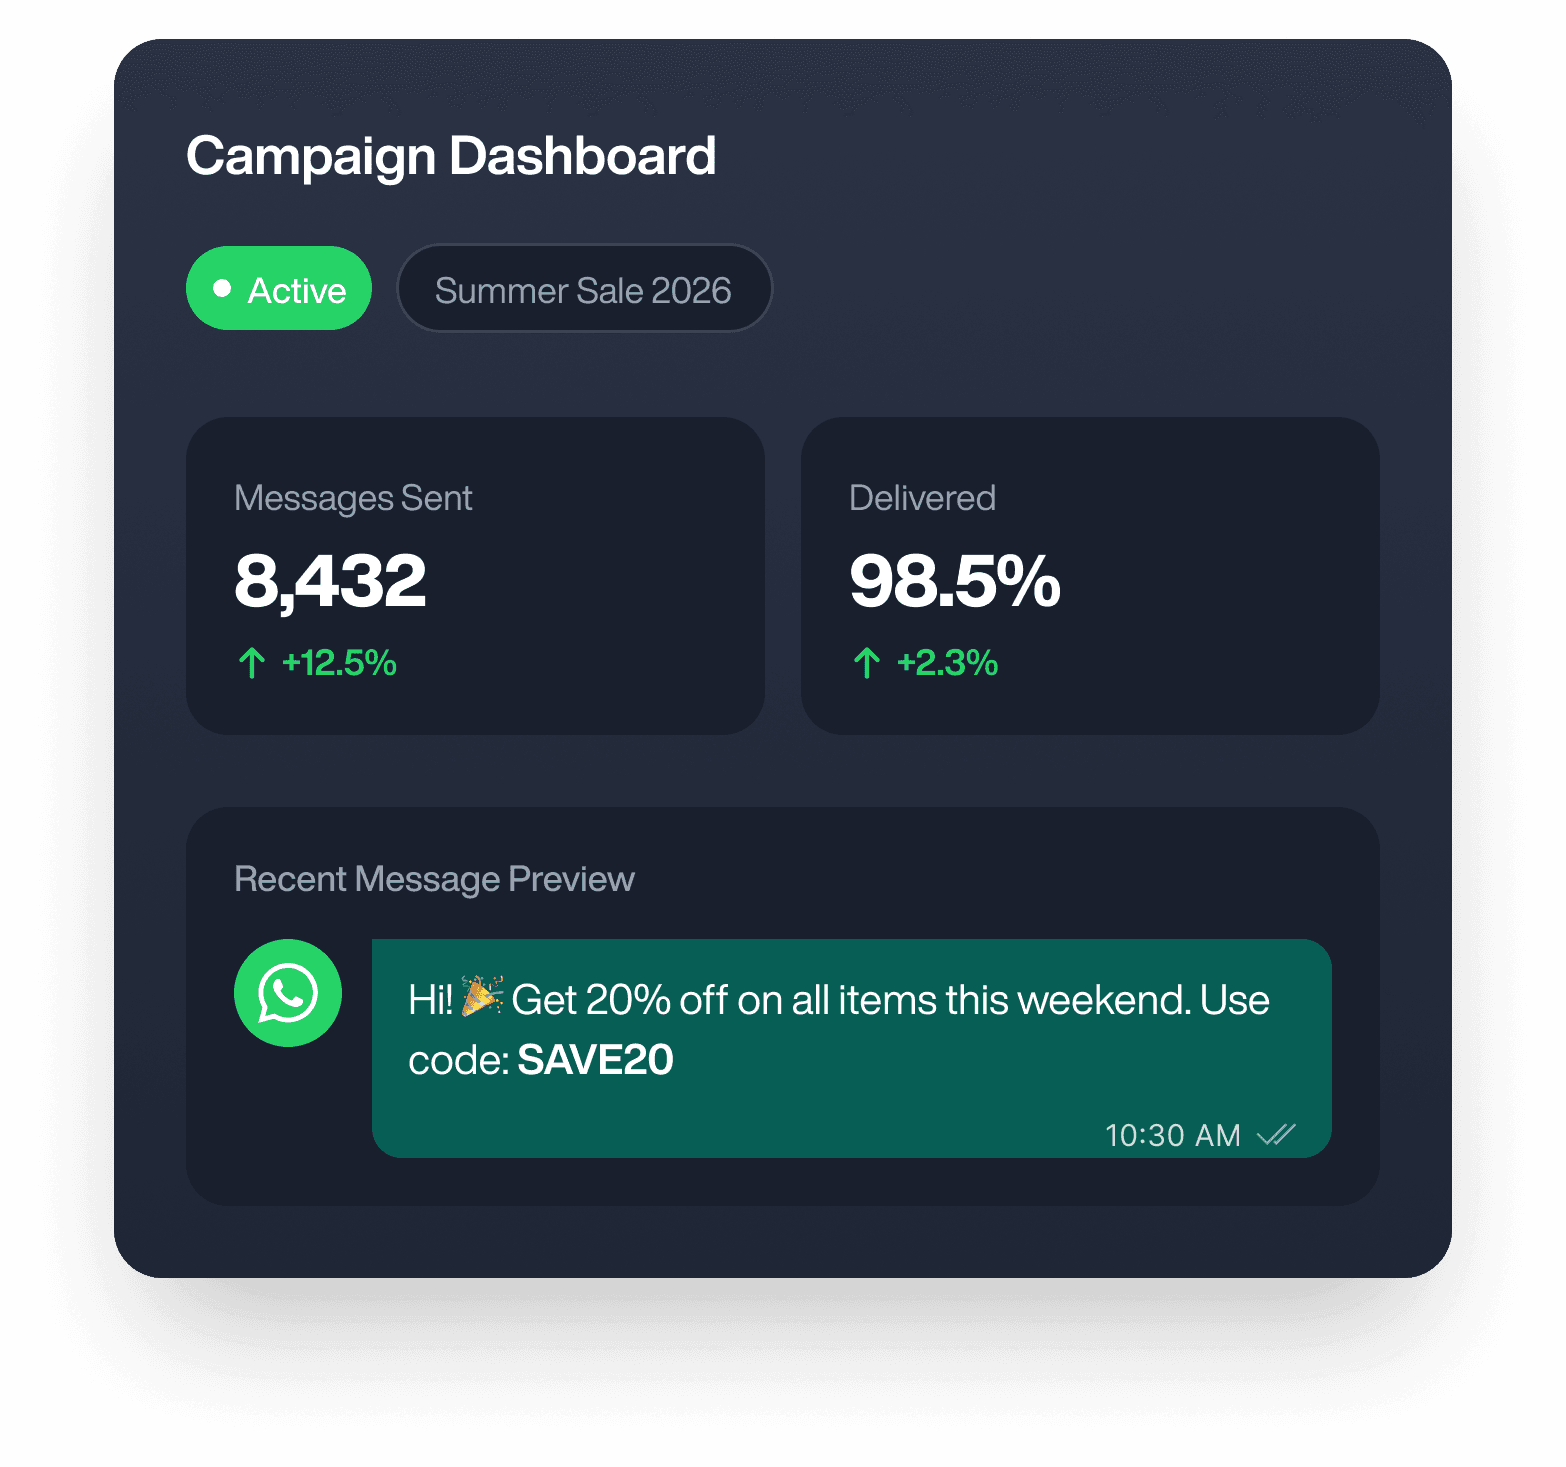Click the WhatsApp icon next to the message
1566x1467 pixels.
tap(287, 992)
